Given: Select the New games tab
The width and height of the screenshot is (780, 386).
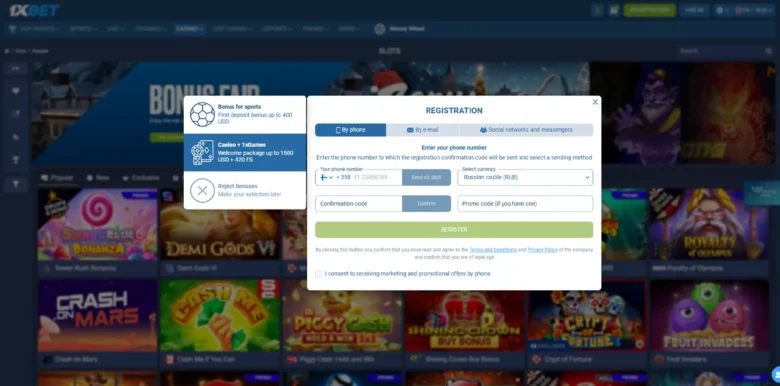Looking at the screenshot, I should (98, 178).
